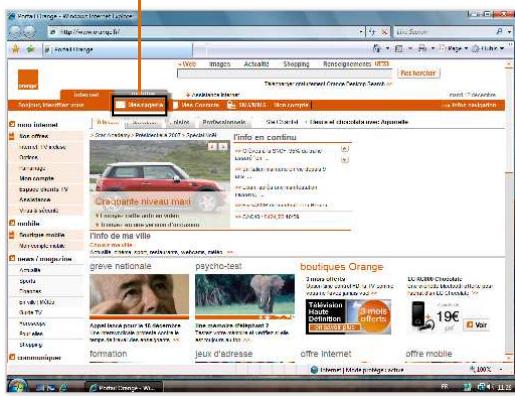
Task: Click the Voir button beside 19€ phone
Action: coord(477,324)
